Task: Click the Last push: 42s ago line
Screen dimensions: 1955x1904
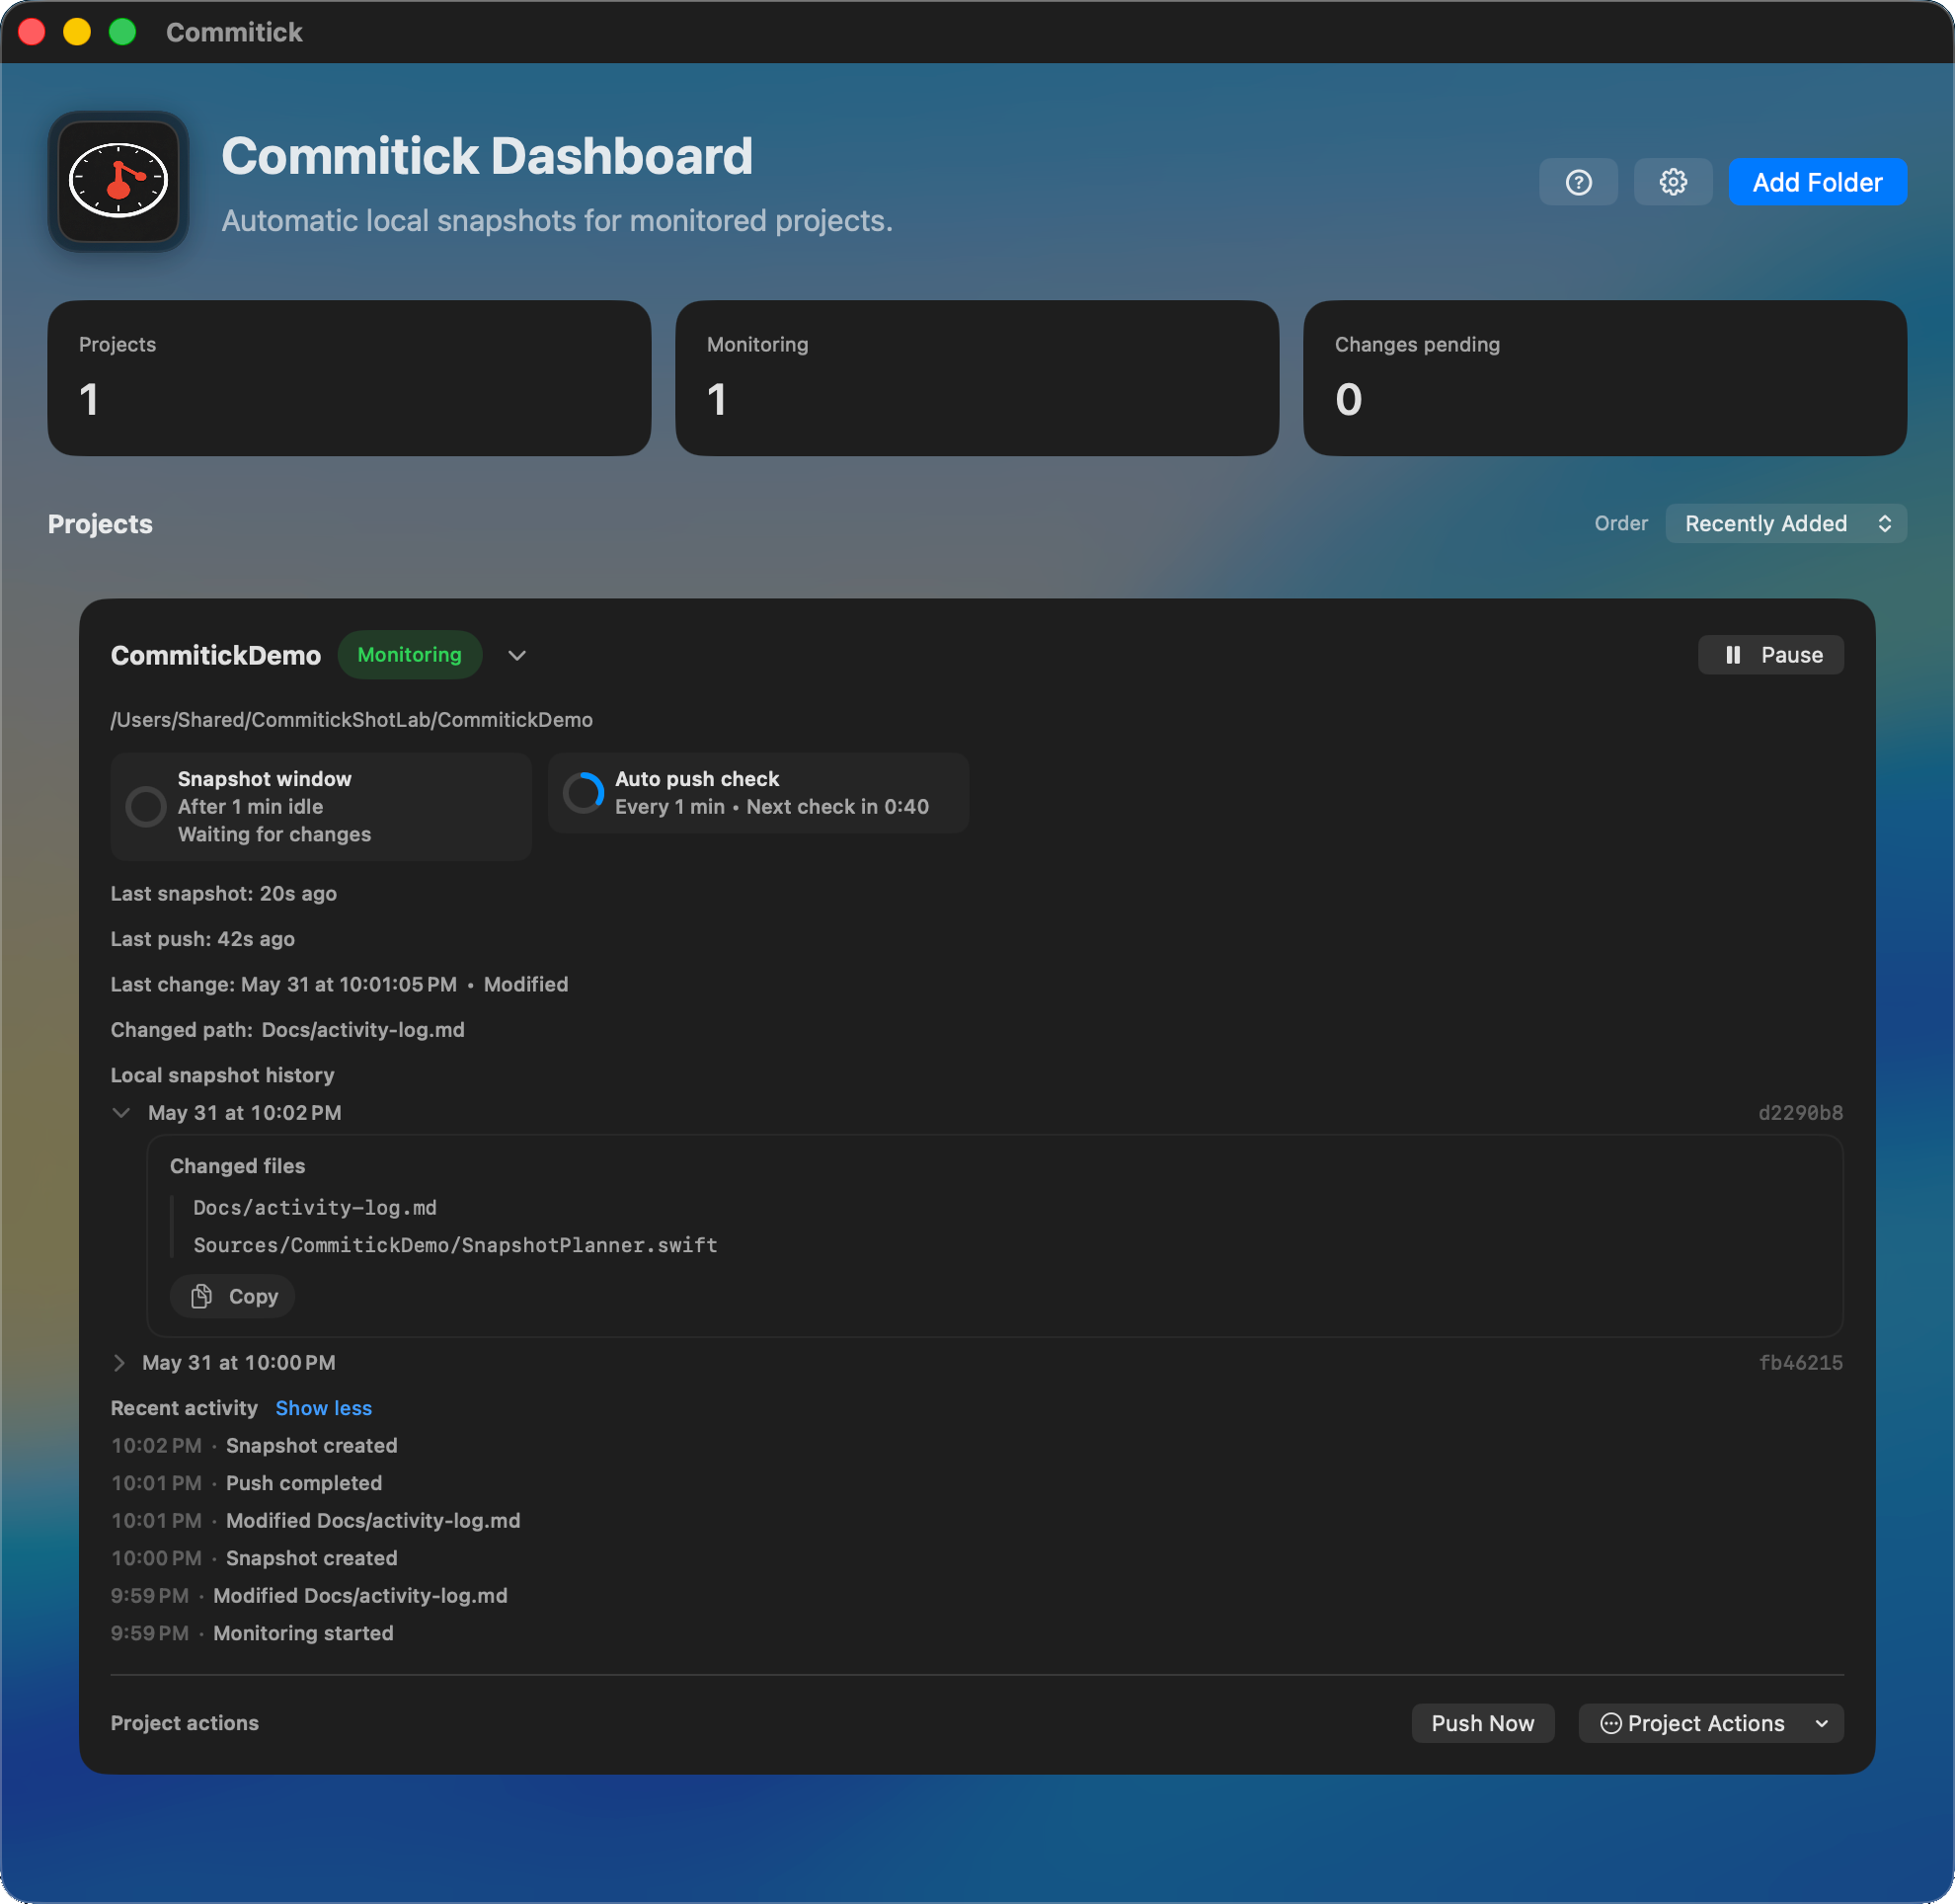Action: [203, 939]
